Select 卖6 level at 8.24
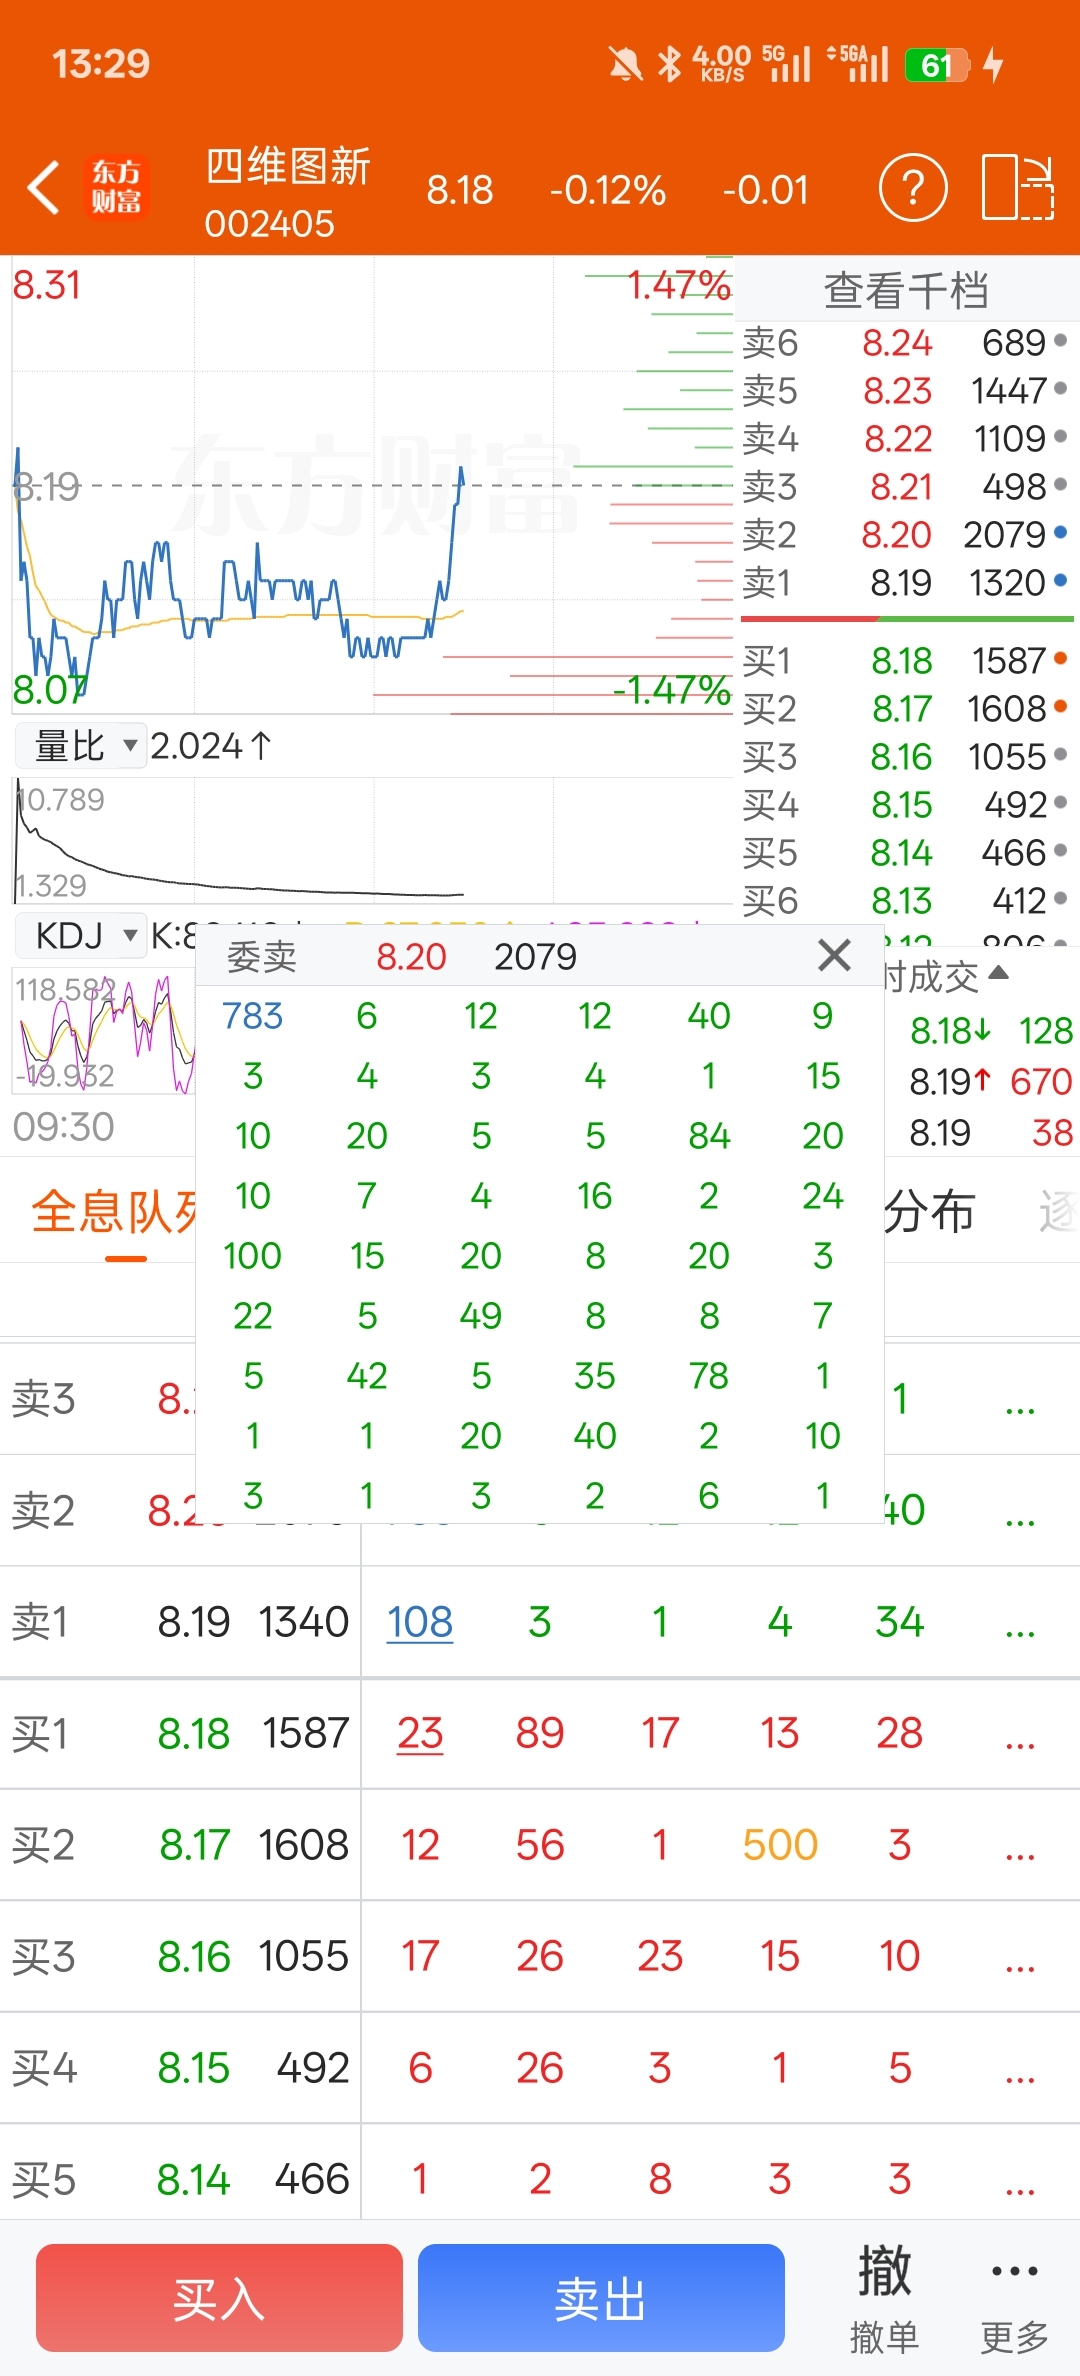Viewport: 1080px width, 2376px height. pos(905,343)
